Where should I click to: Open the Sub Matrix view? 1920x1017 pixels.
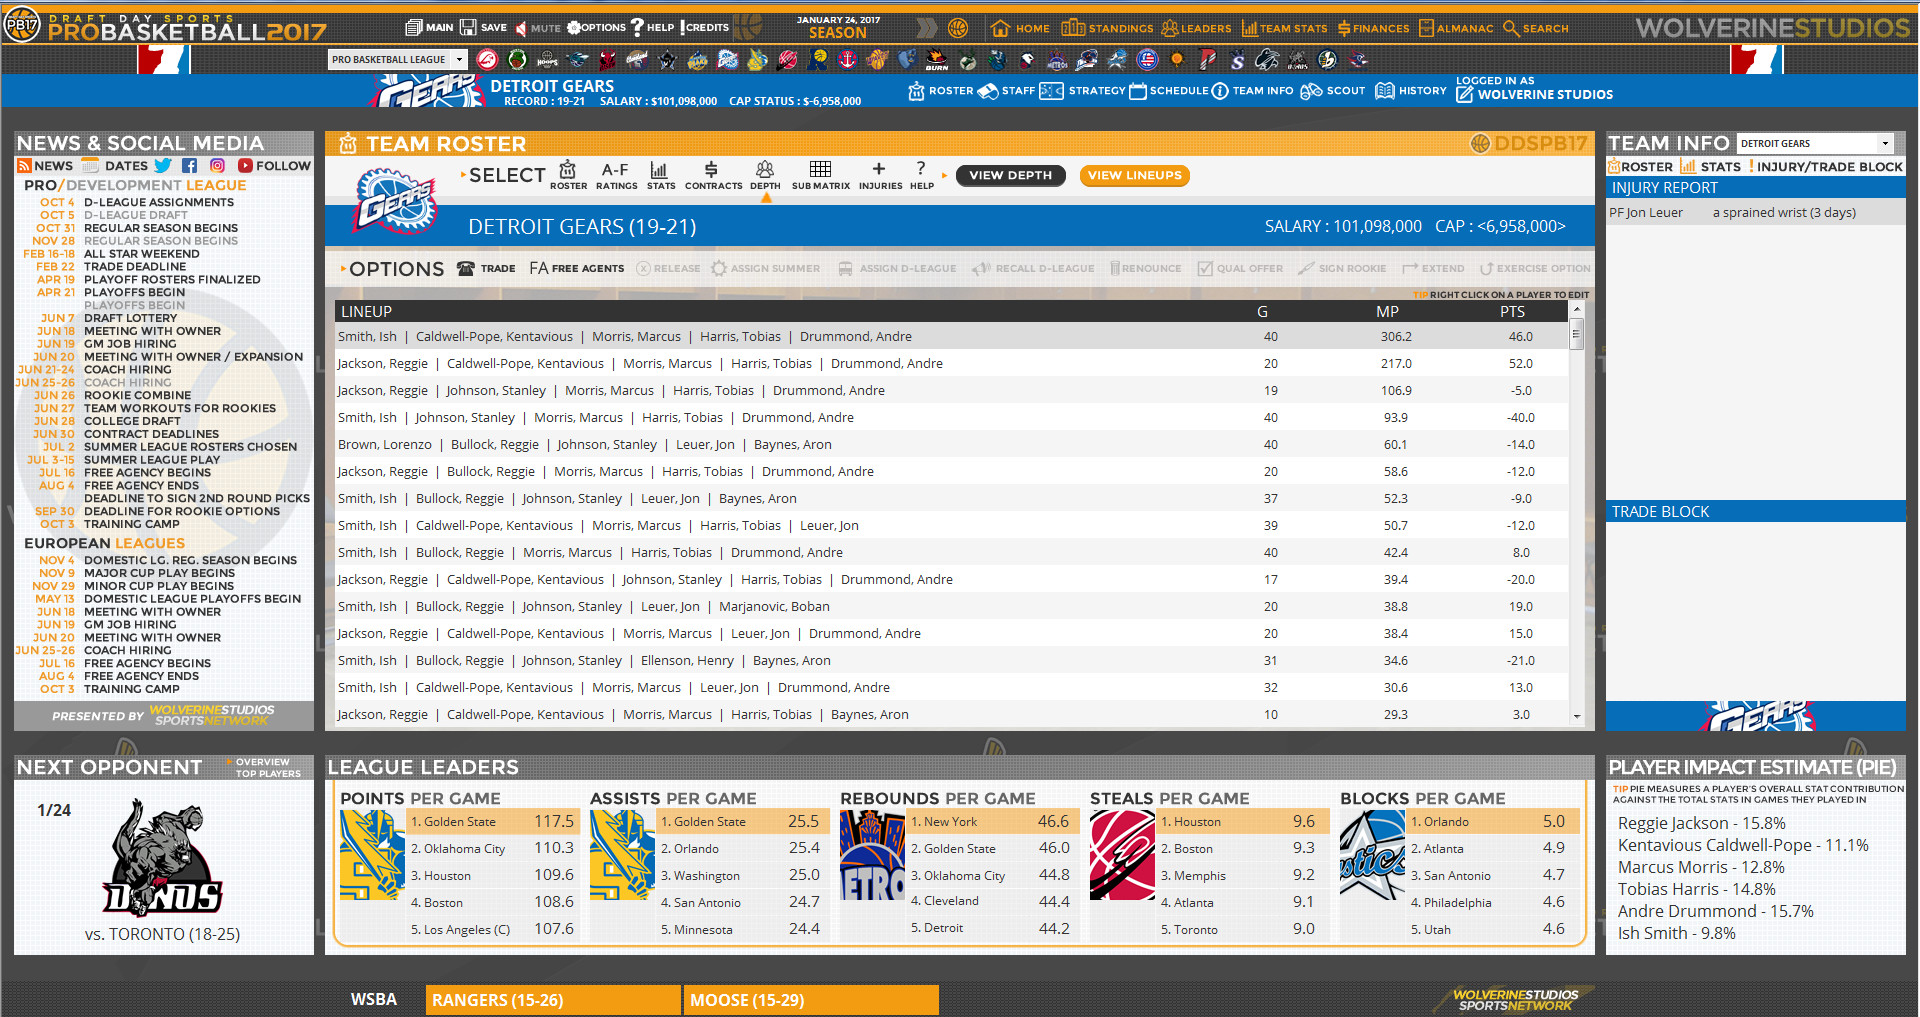click(820, 175)
